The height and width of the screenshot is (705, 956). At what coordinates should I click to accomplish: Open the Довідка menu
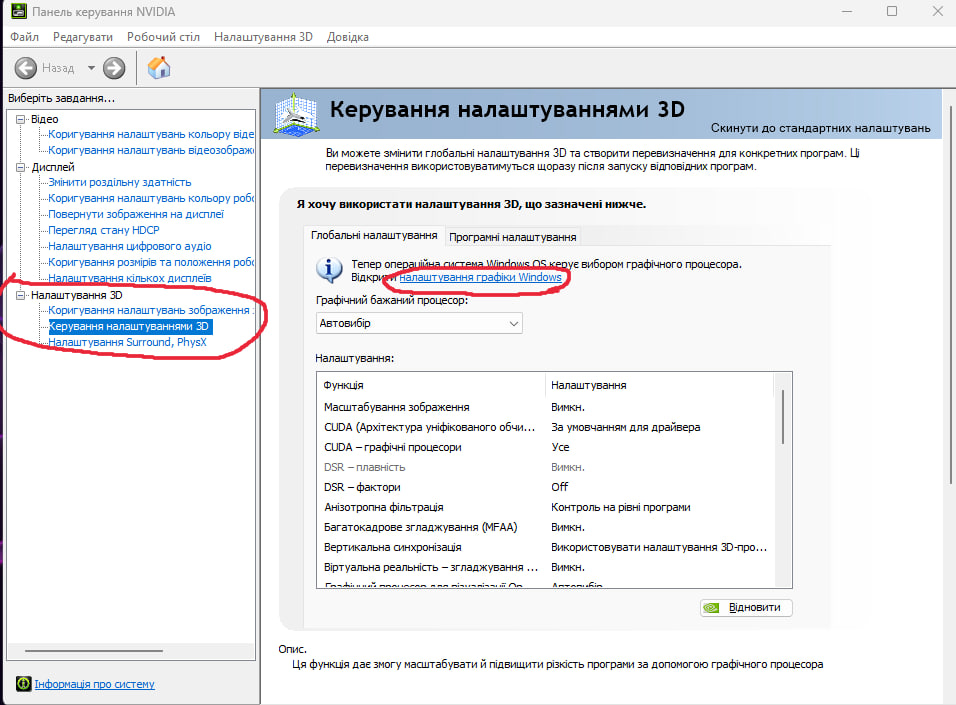tap(348, 37)
